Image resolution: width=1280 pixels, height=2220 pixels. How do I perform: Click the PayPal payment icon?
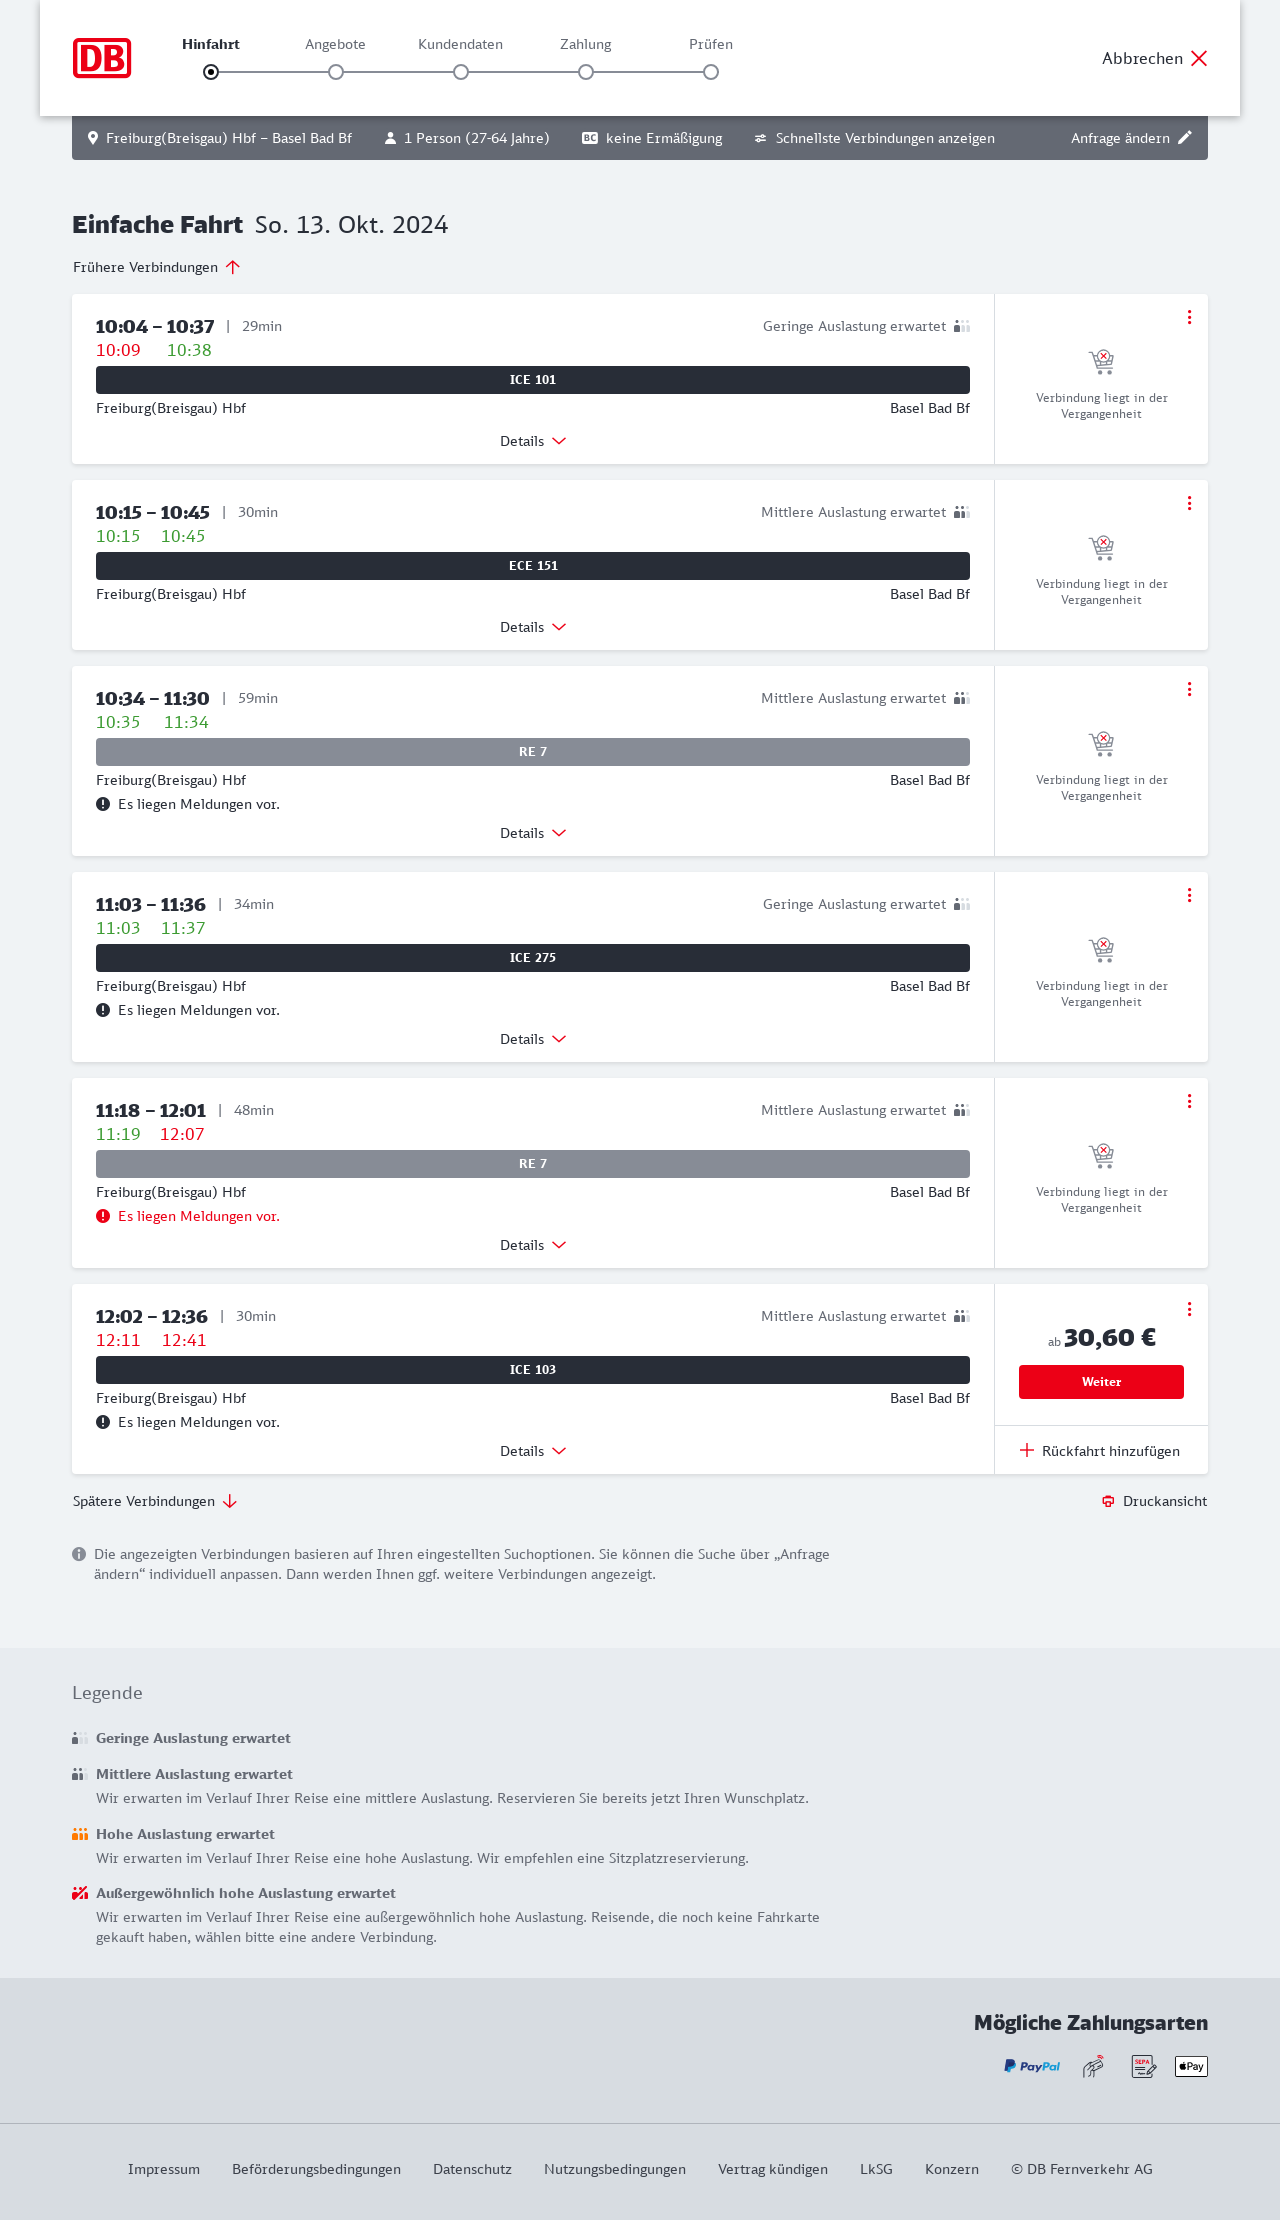[1032, 2066]
